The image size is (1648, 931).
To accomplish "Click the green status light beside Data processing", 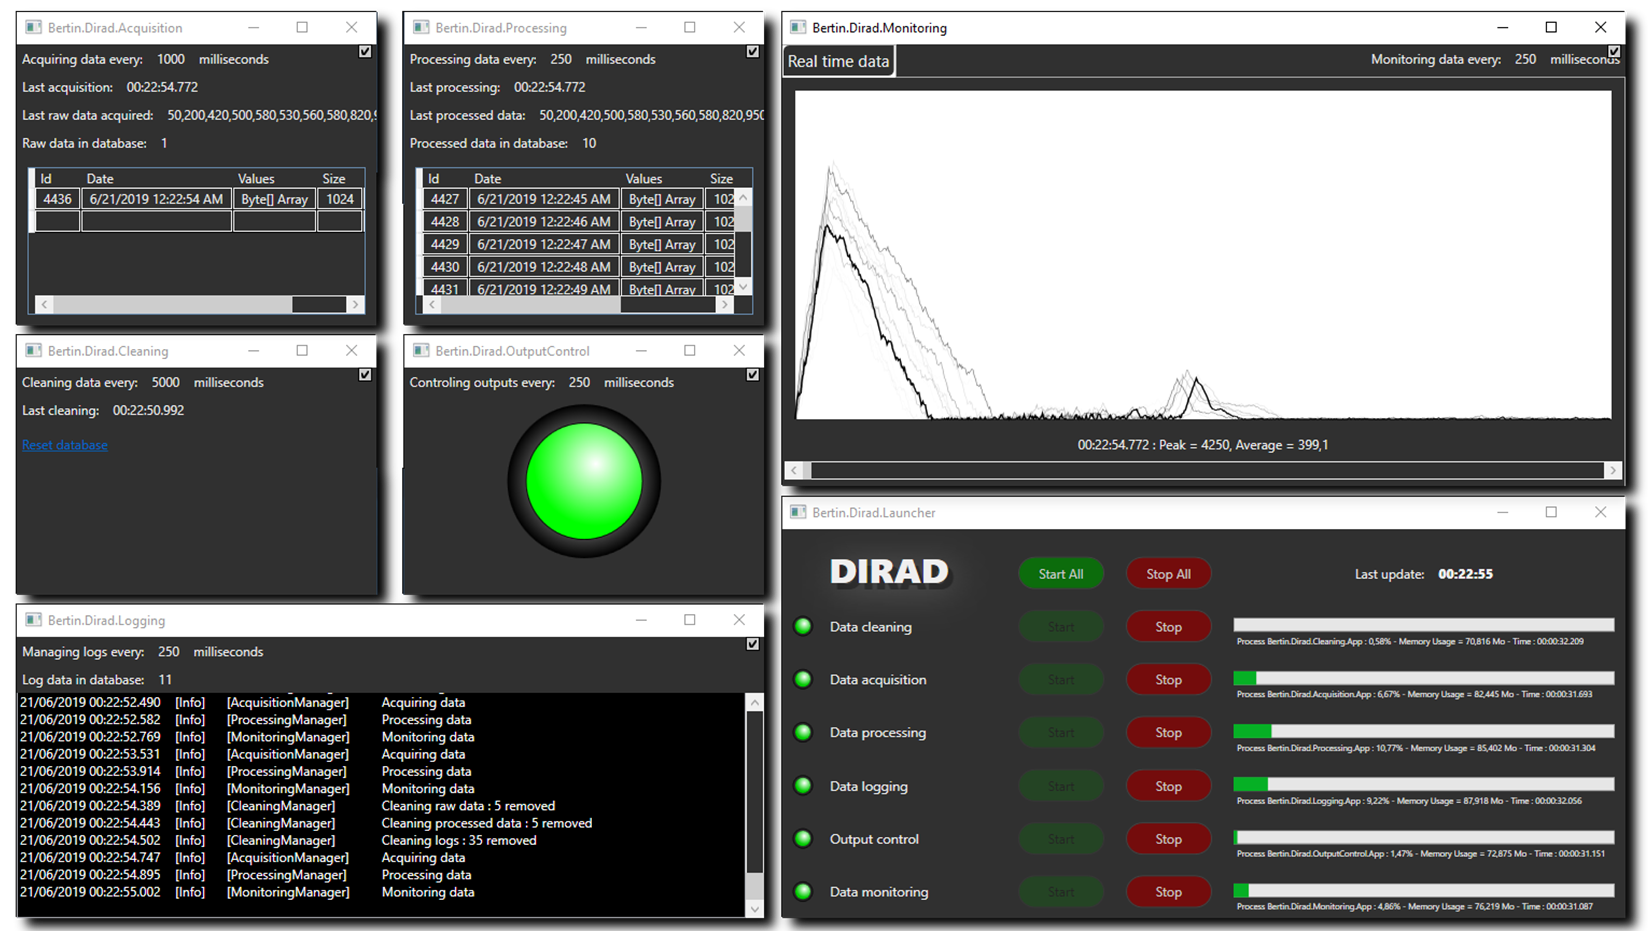I will [803, 733].
